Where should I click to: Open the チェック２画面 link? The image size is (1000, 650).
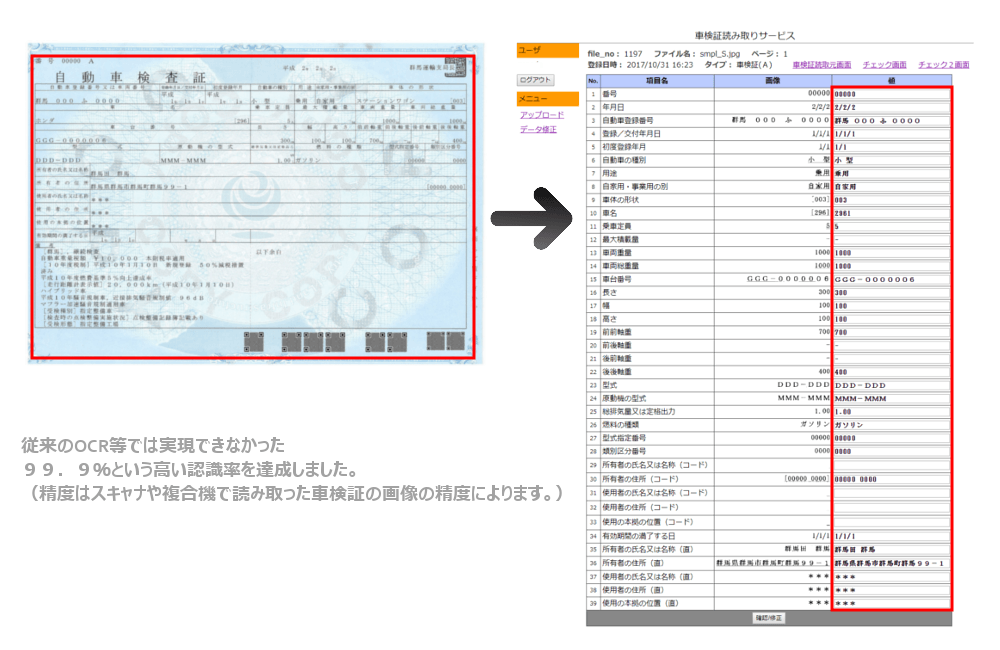pos(943,64)
